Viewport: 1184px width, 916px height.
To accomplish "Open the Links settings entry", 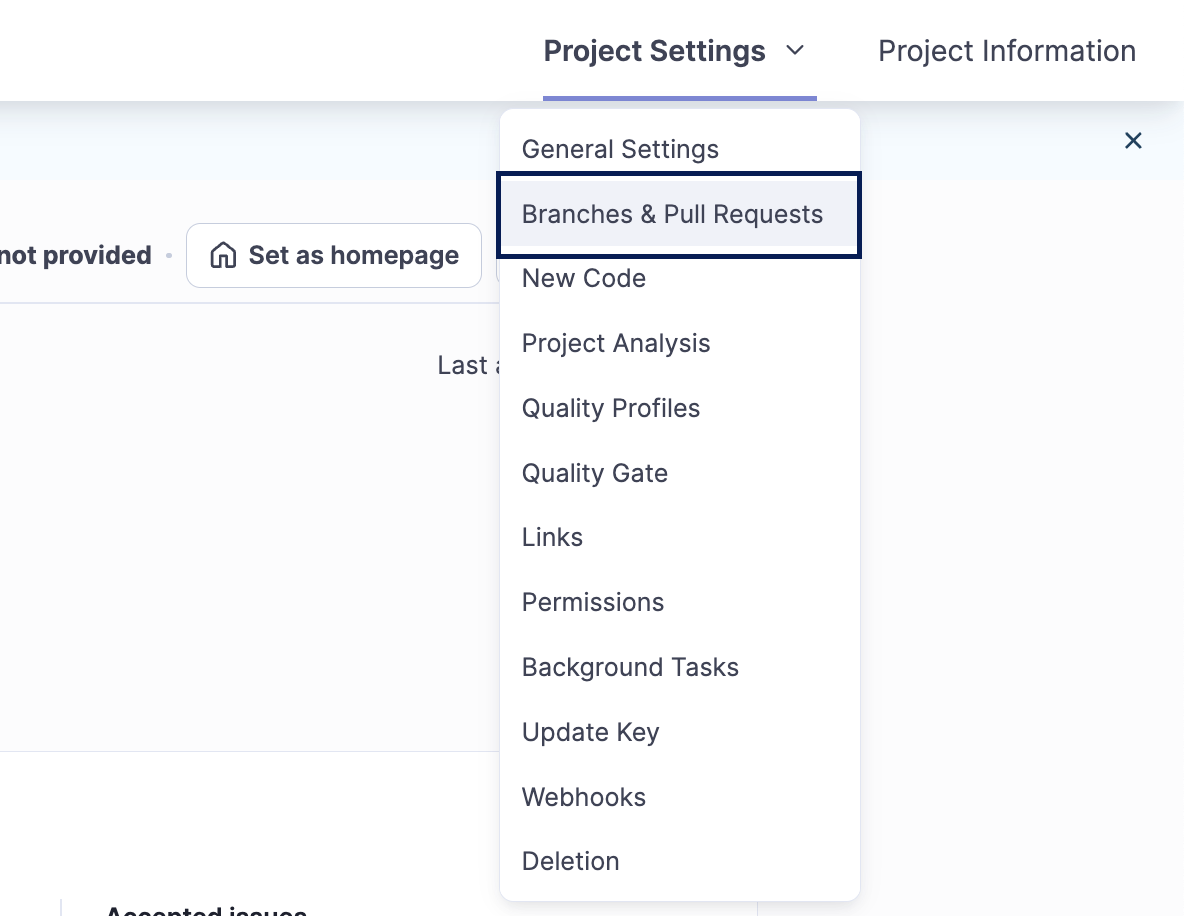I will (x=552, y=537).
